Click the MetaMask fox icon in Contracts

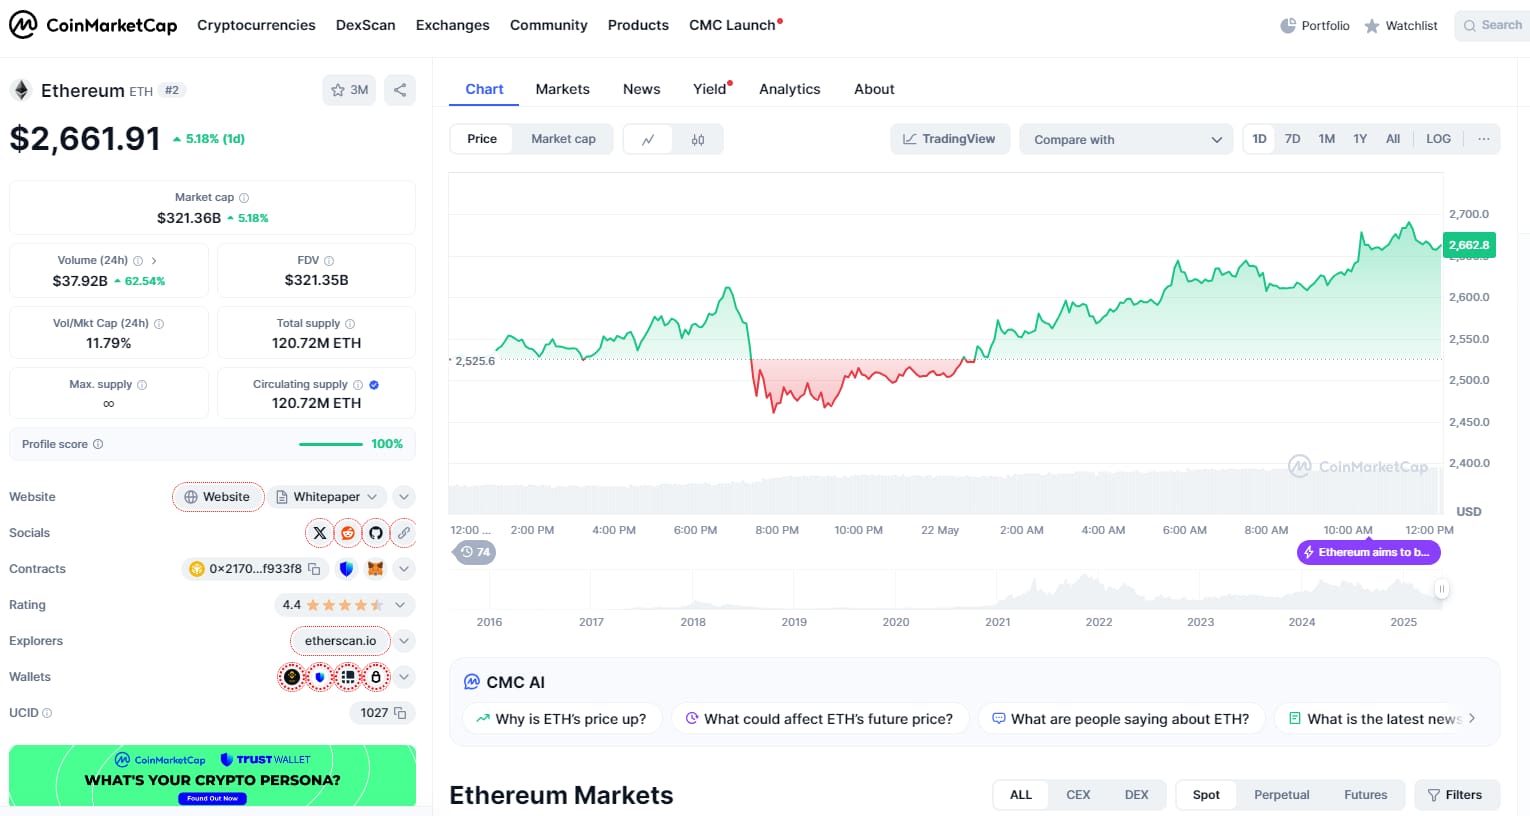[x=376, y=569]
